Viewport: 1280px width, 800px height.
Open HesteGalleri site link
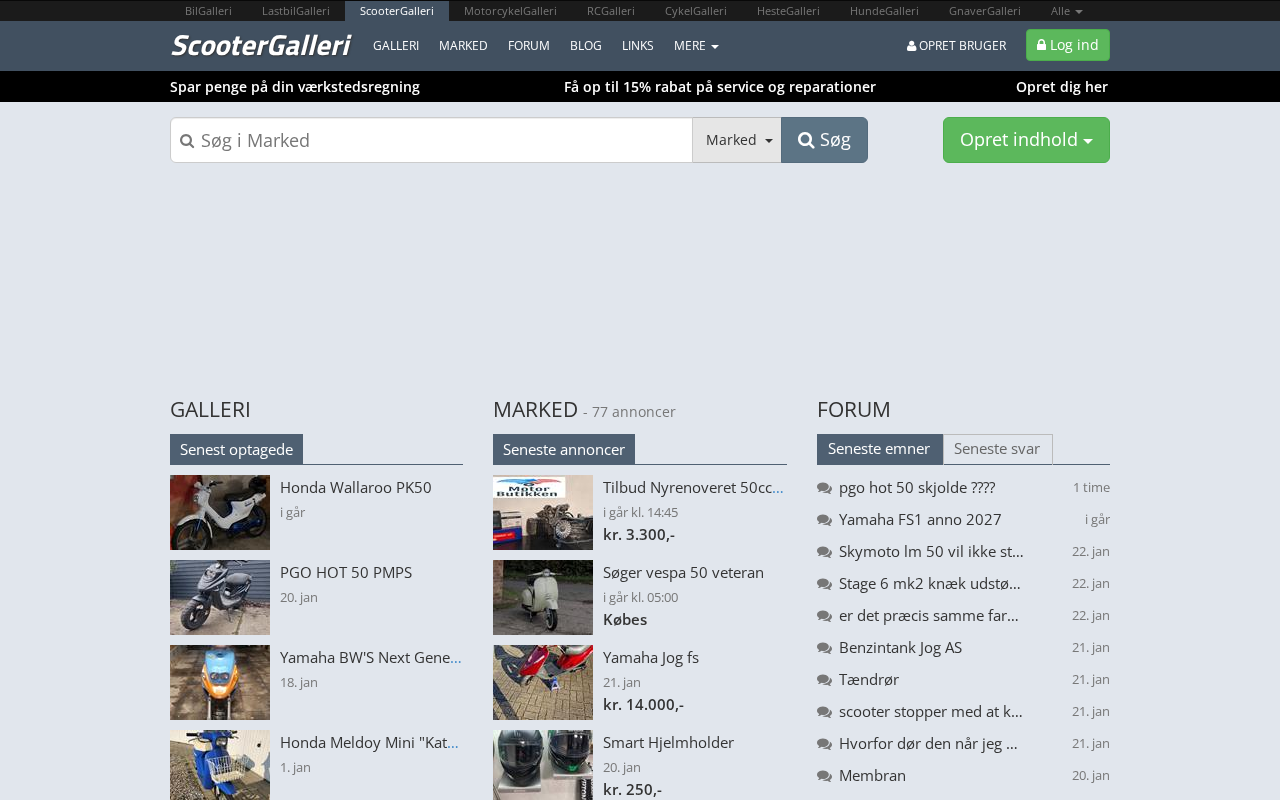pyautogui.click(x=788, y=11)
